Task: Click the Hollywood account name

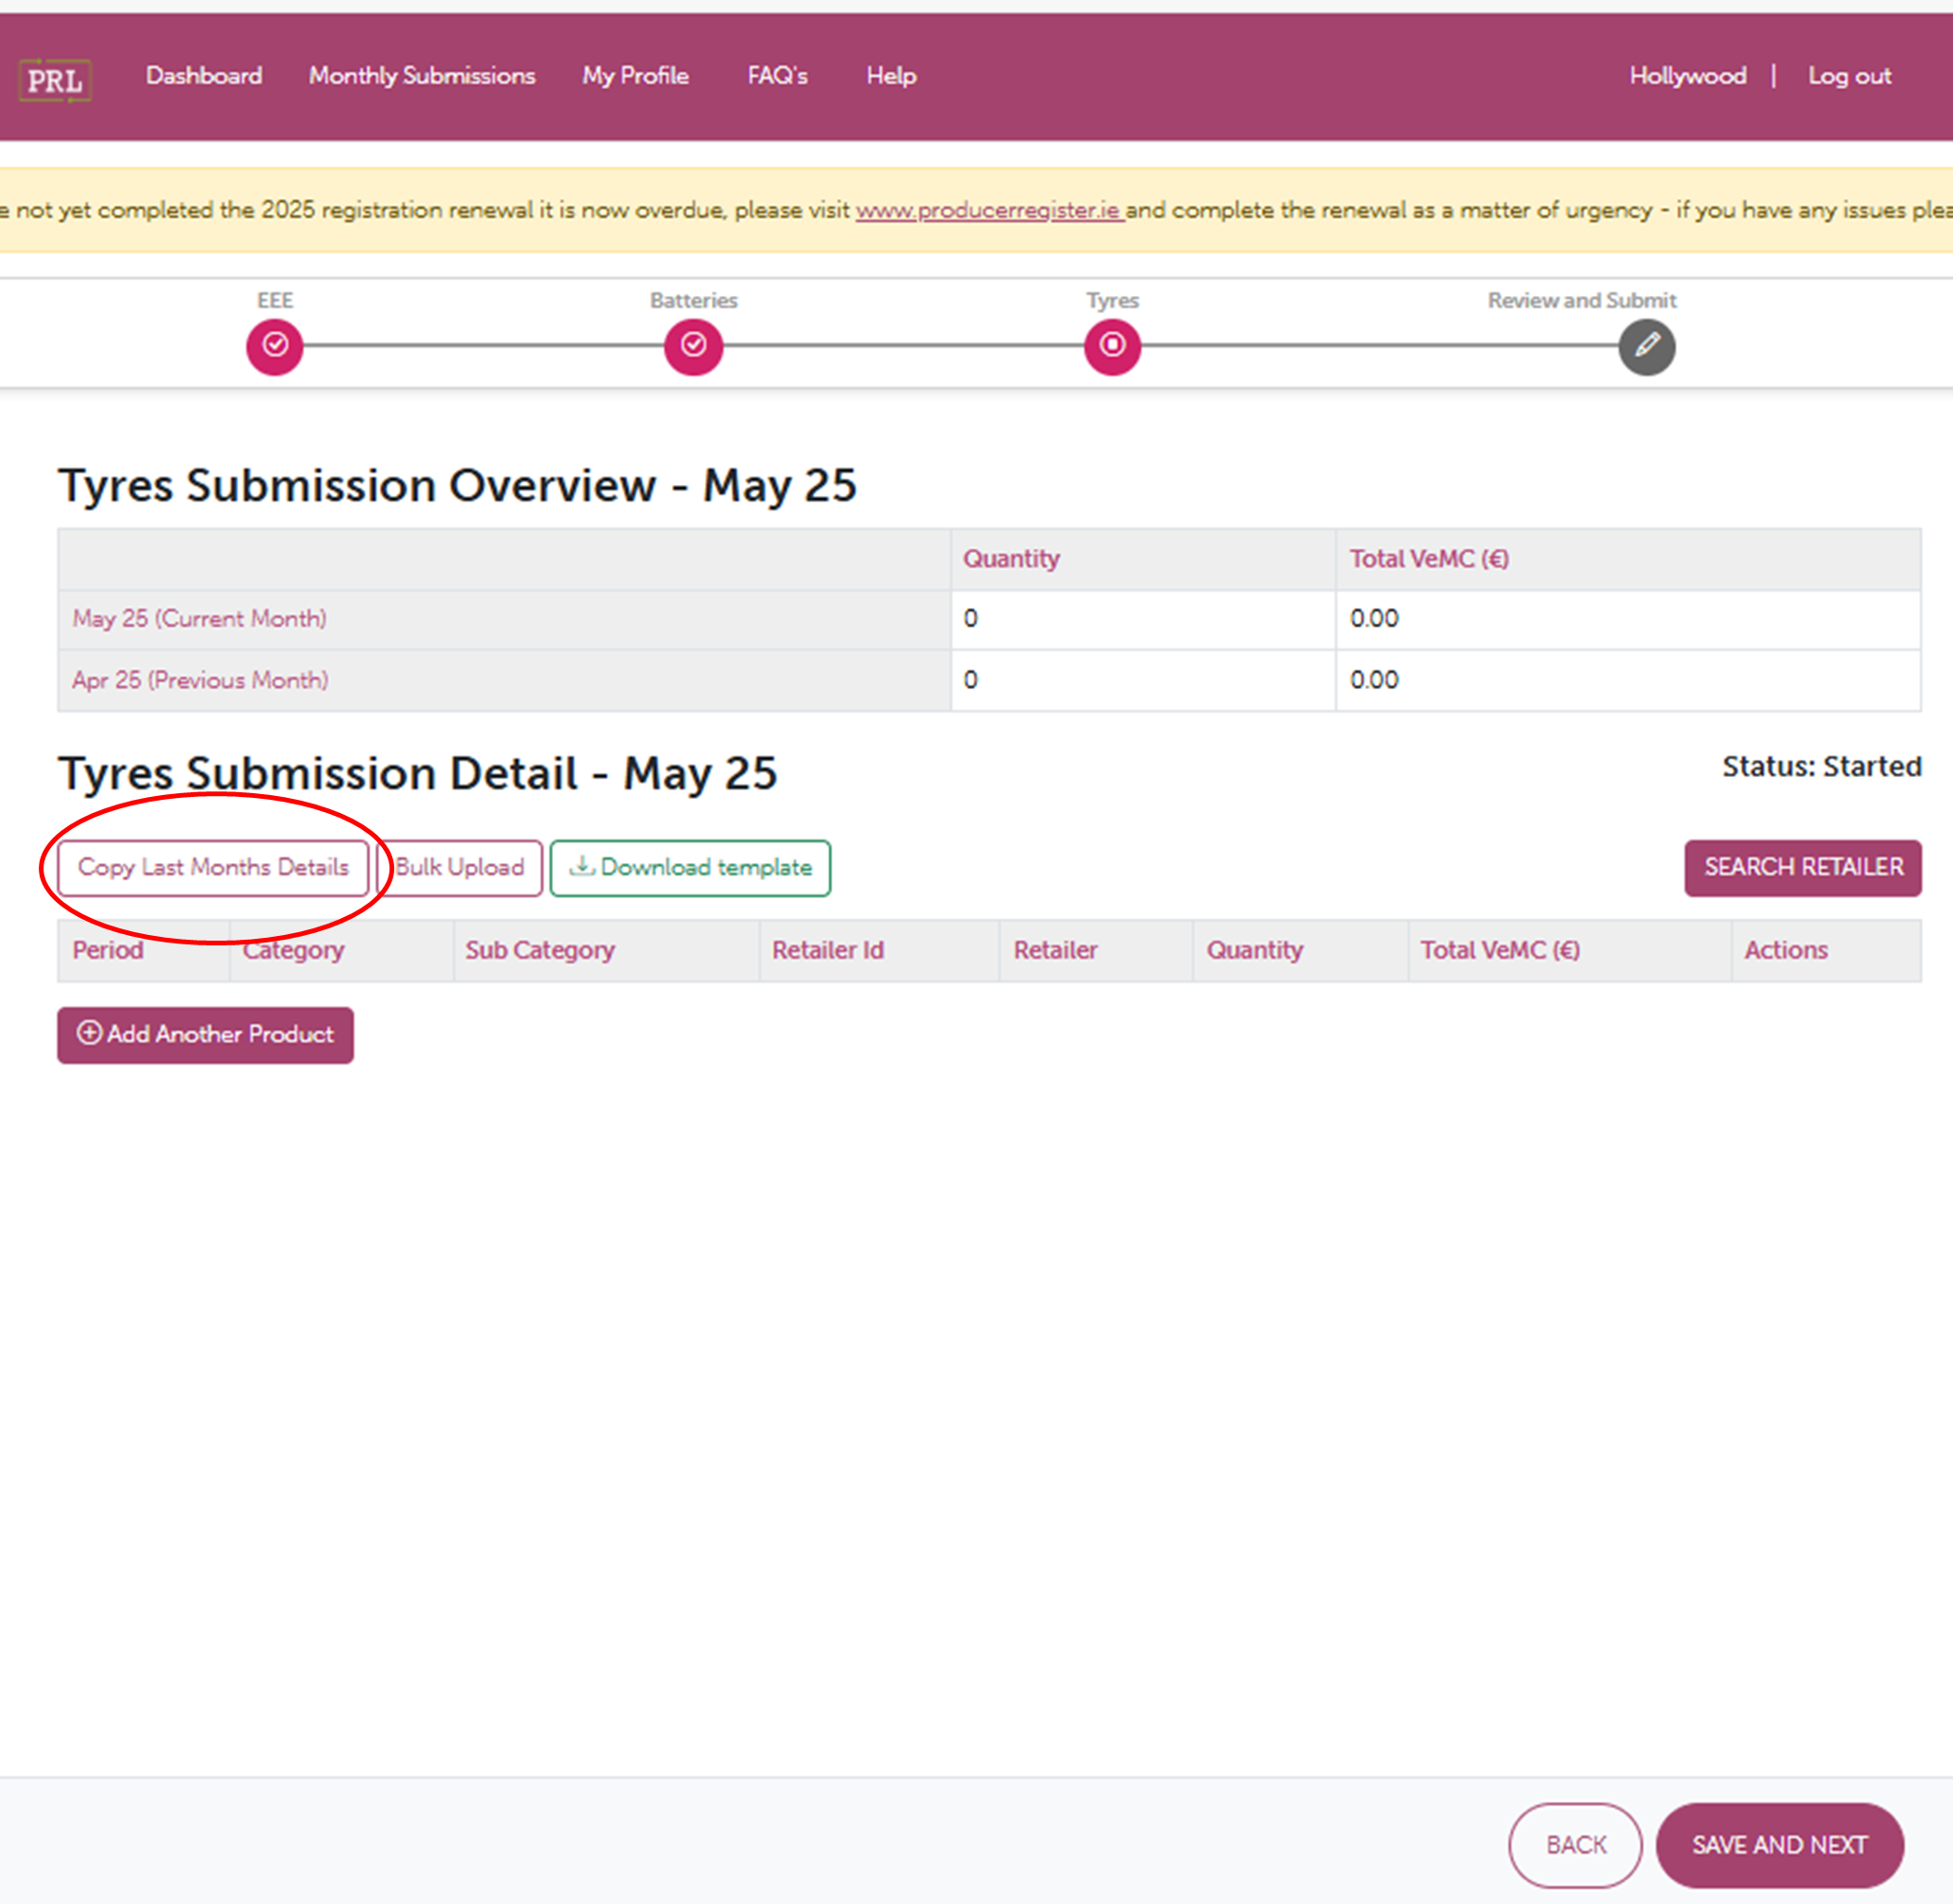Action: 1687,76
